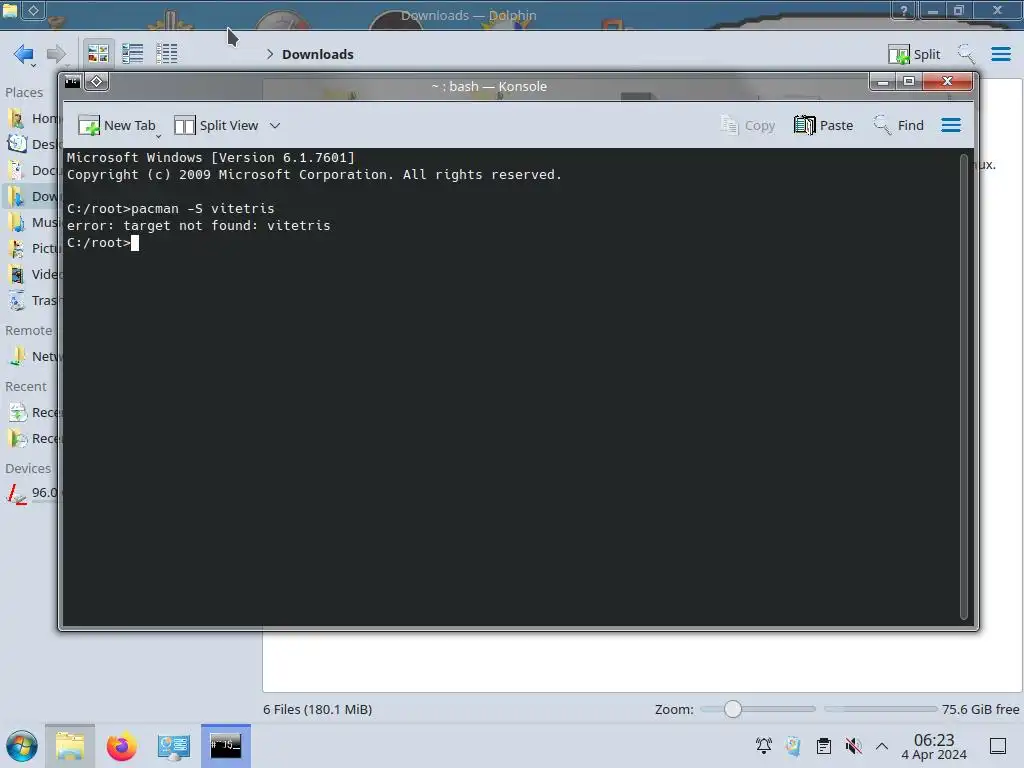Screen dimensions: 1024x768
Task: Open Music in Dolphin Places
Action: (x=31, y=223)
